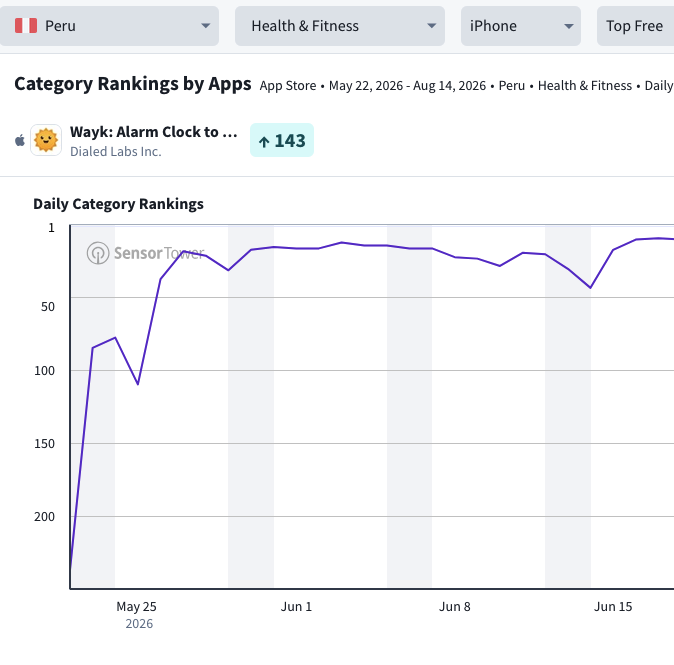Click the Daily Category Rankings chart title
The width and height of the screenshot is (674, 665).
pos(118,204)
